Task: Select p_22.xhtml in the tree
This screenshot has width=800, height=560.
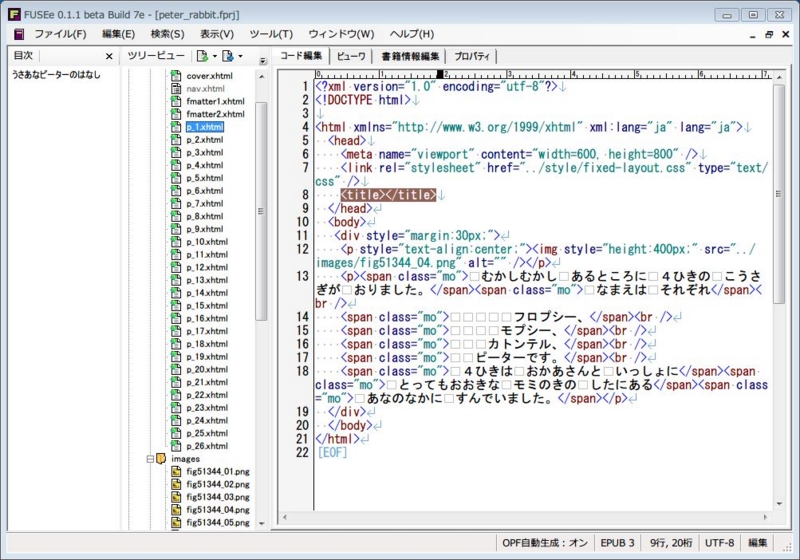Action: click(207, 395)
